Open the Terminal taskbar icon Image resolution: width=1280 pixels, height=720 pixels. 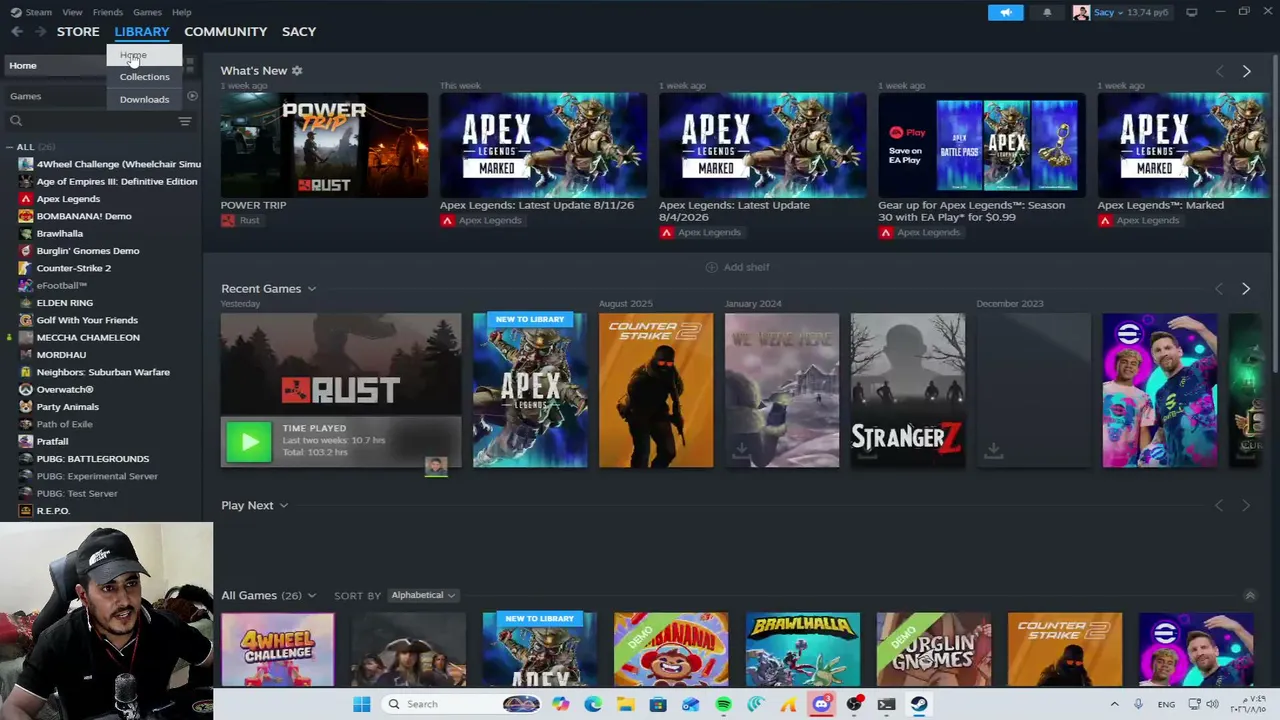point(886,704)
